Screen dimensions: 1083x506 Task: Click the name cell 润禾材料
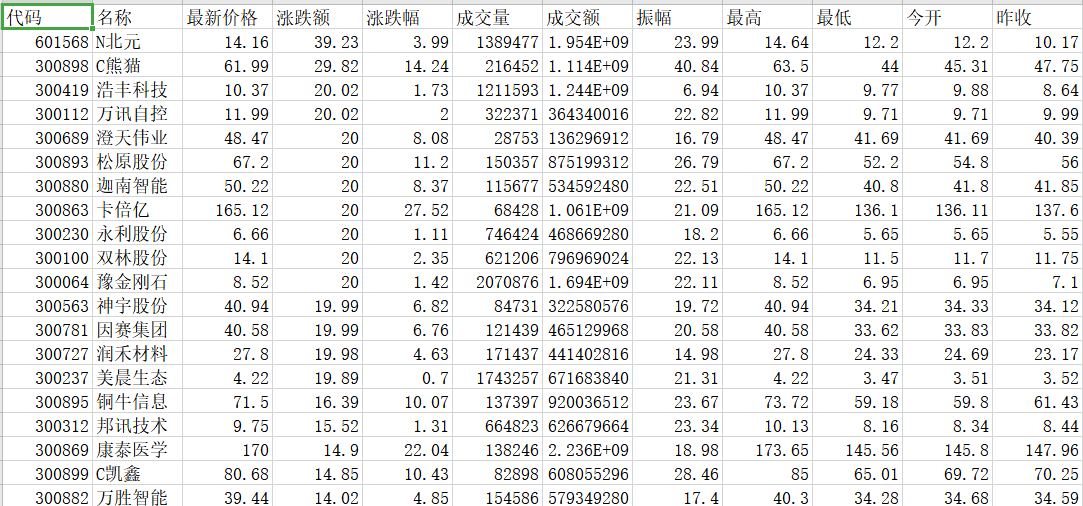click(x=138, y=354)
